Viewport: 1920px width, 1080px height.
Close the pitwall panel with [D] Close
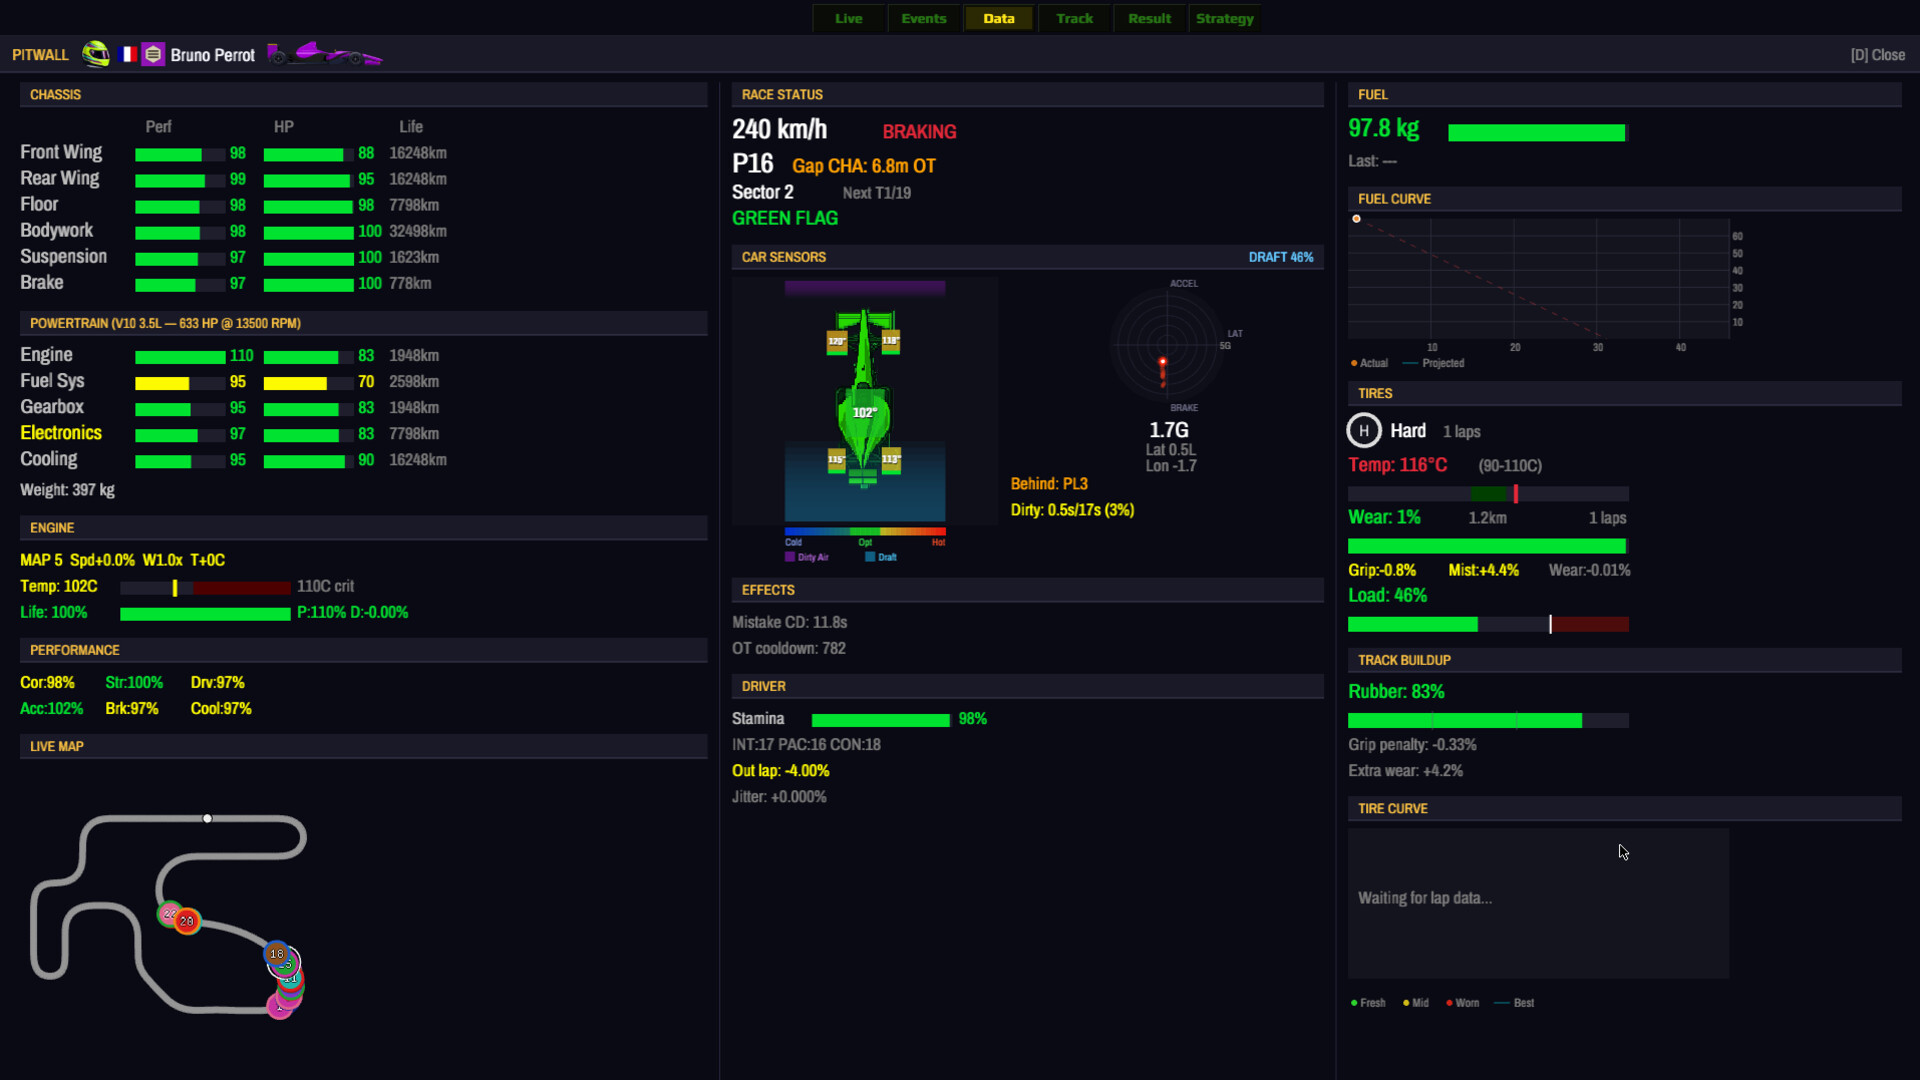(1877, 55)
